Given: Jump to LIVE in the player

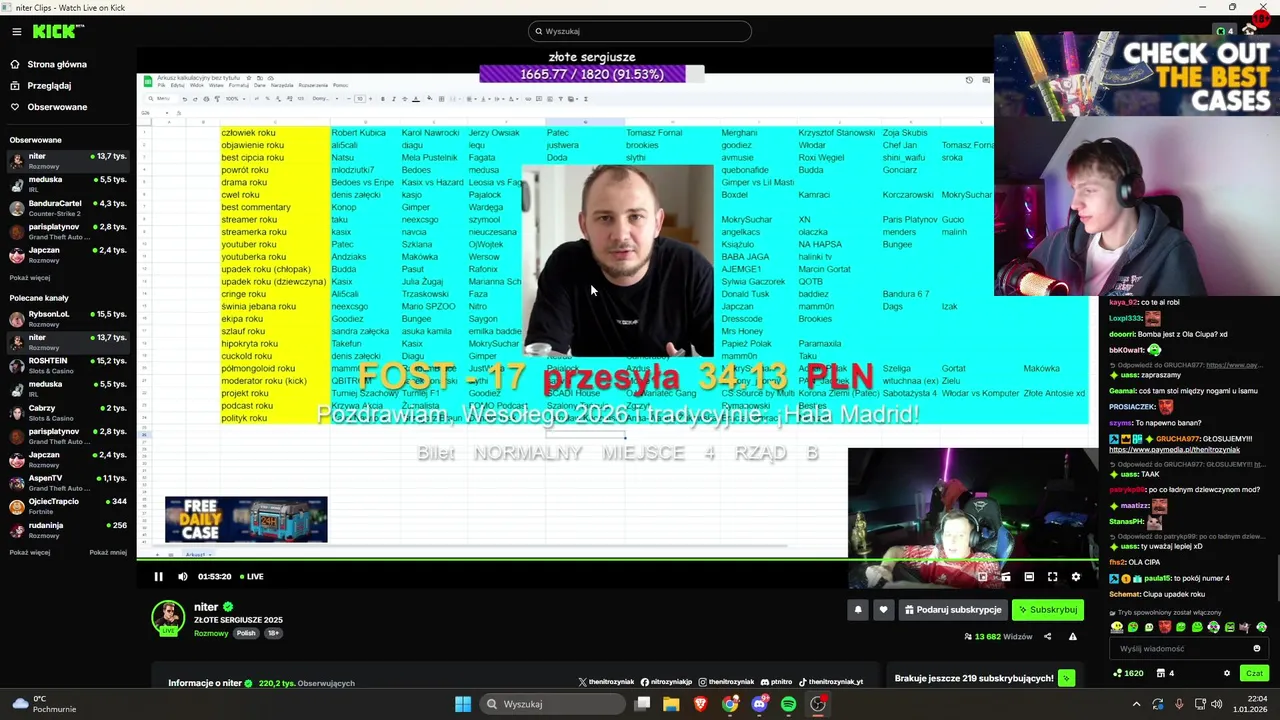Looking at the screenshot, I should 251,576.
